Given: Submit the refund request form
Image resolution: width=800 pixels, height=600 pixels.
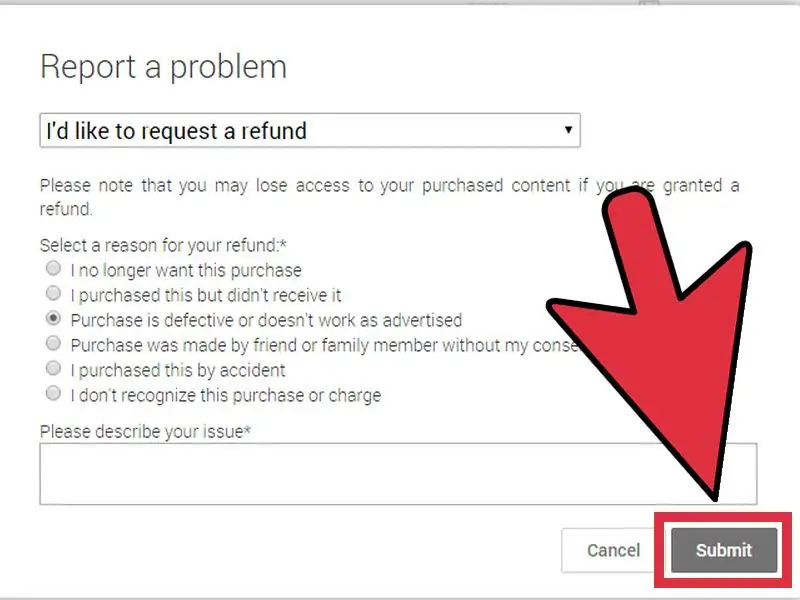Looking at the screenshot, I should click(x=723, y=550).
